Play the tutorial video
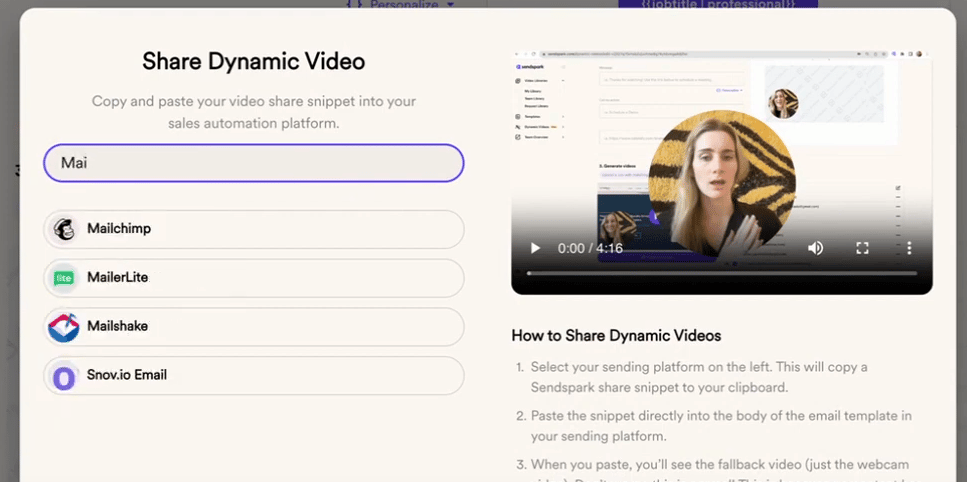Screen dimensions: 967x482 (535, 248)
